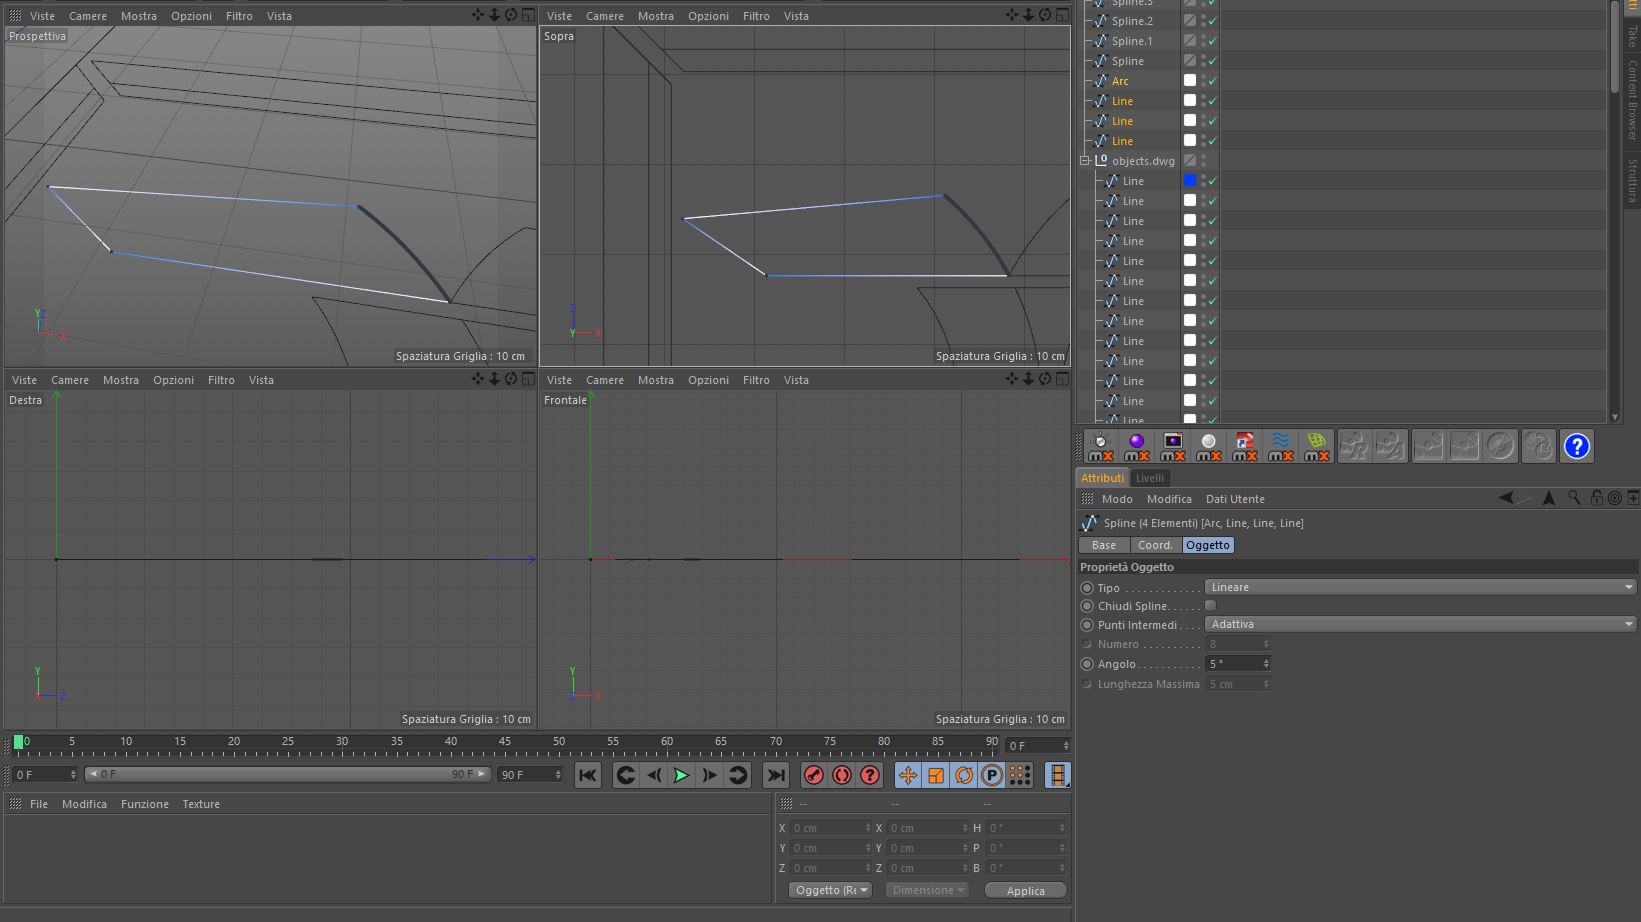1641x922 pixels.
Task: Toggle rotation keying circular arrows icon
Action: [964, 775]
